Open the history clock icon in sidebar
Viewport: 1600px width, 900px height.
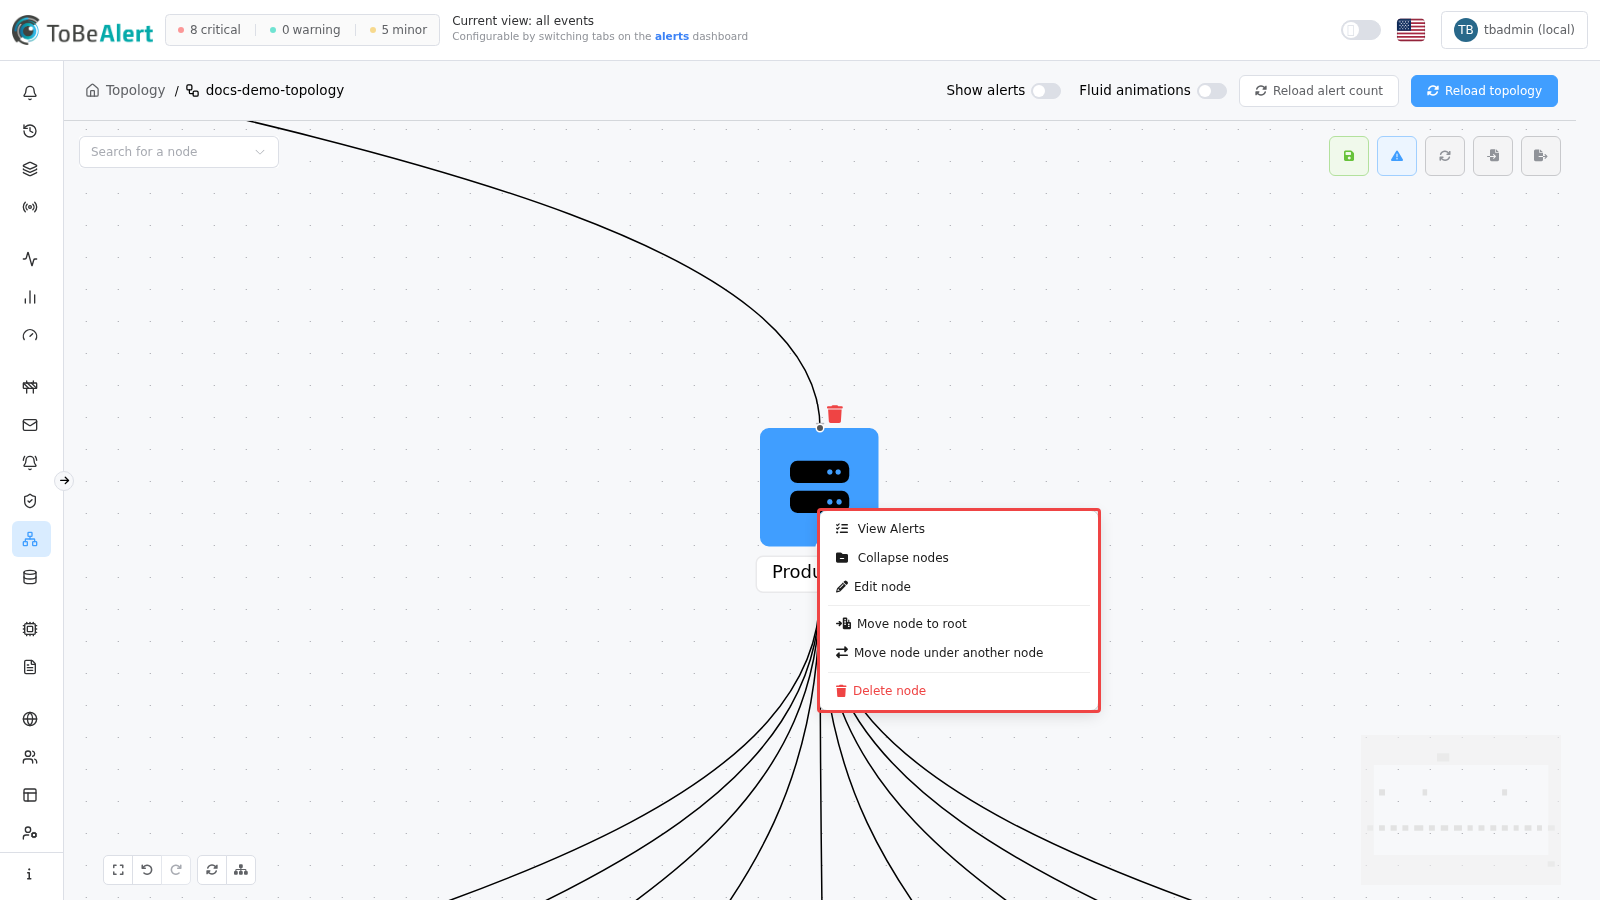click(x=30, y=131)
